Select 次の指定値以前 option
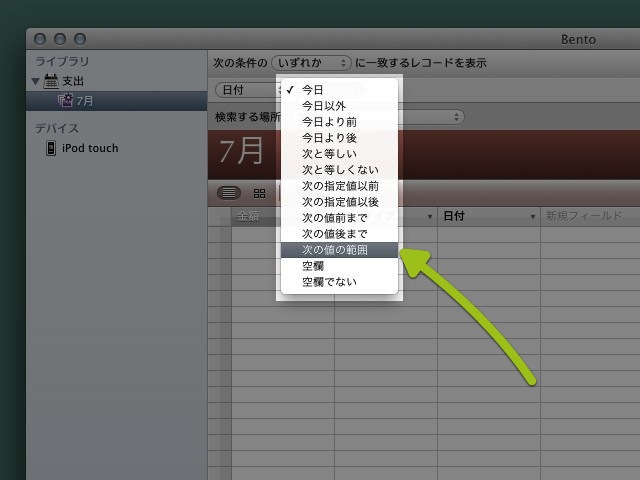Image resolution: width=640 pixels, height=480 pixels. 339,186
